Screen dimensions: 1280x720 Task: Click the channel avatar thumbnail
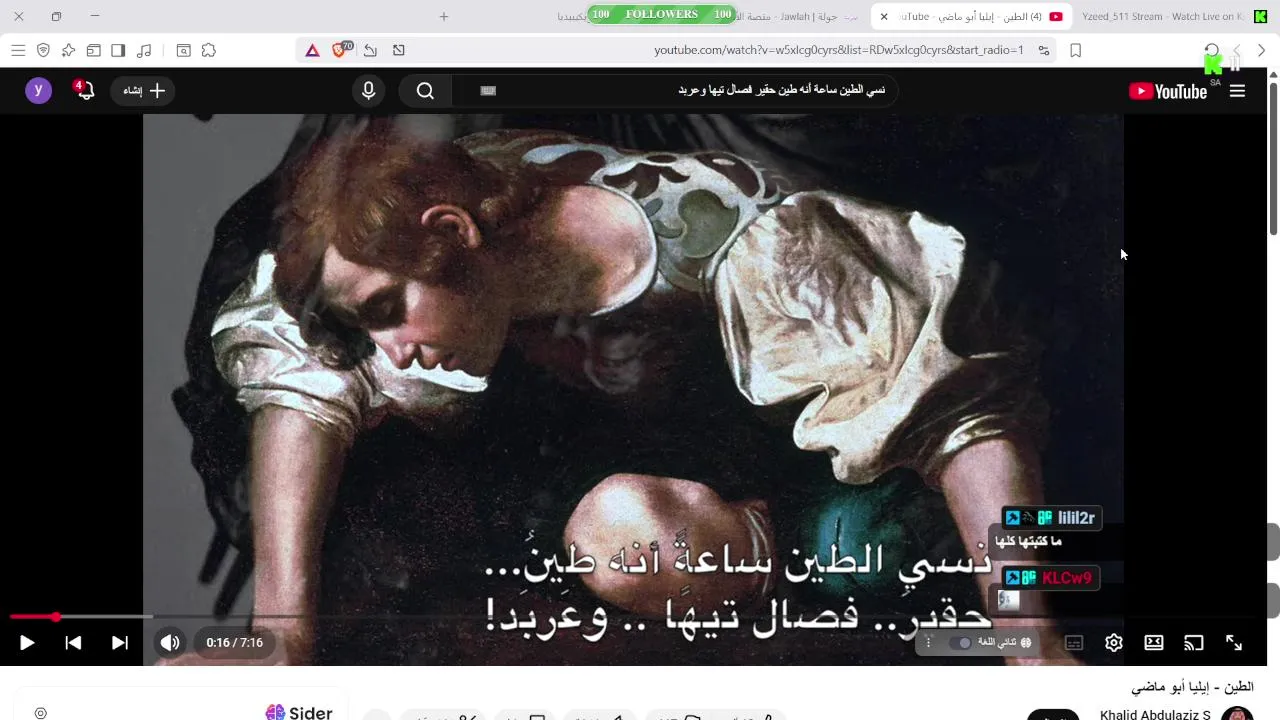click(1237, 714)
